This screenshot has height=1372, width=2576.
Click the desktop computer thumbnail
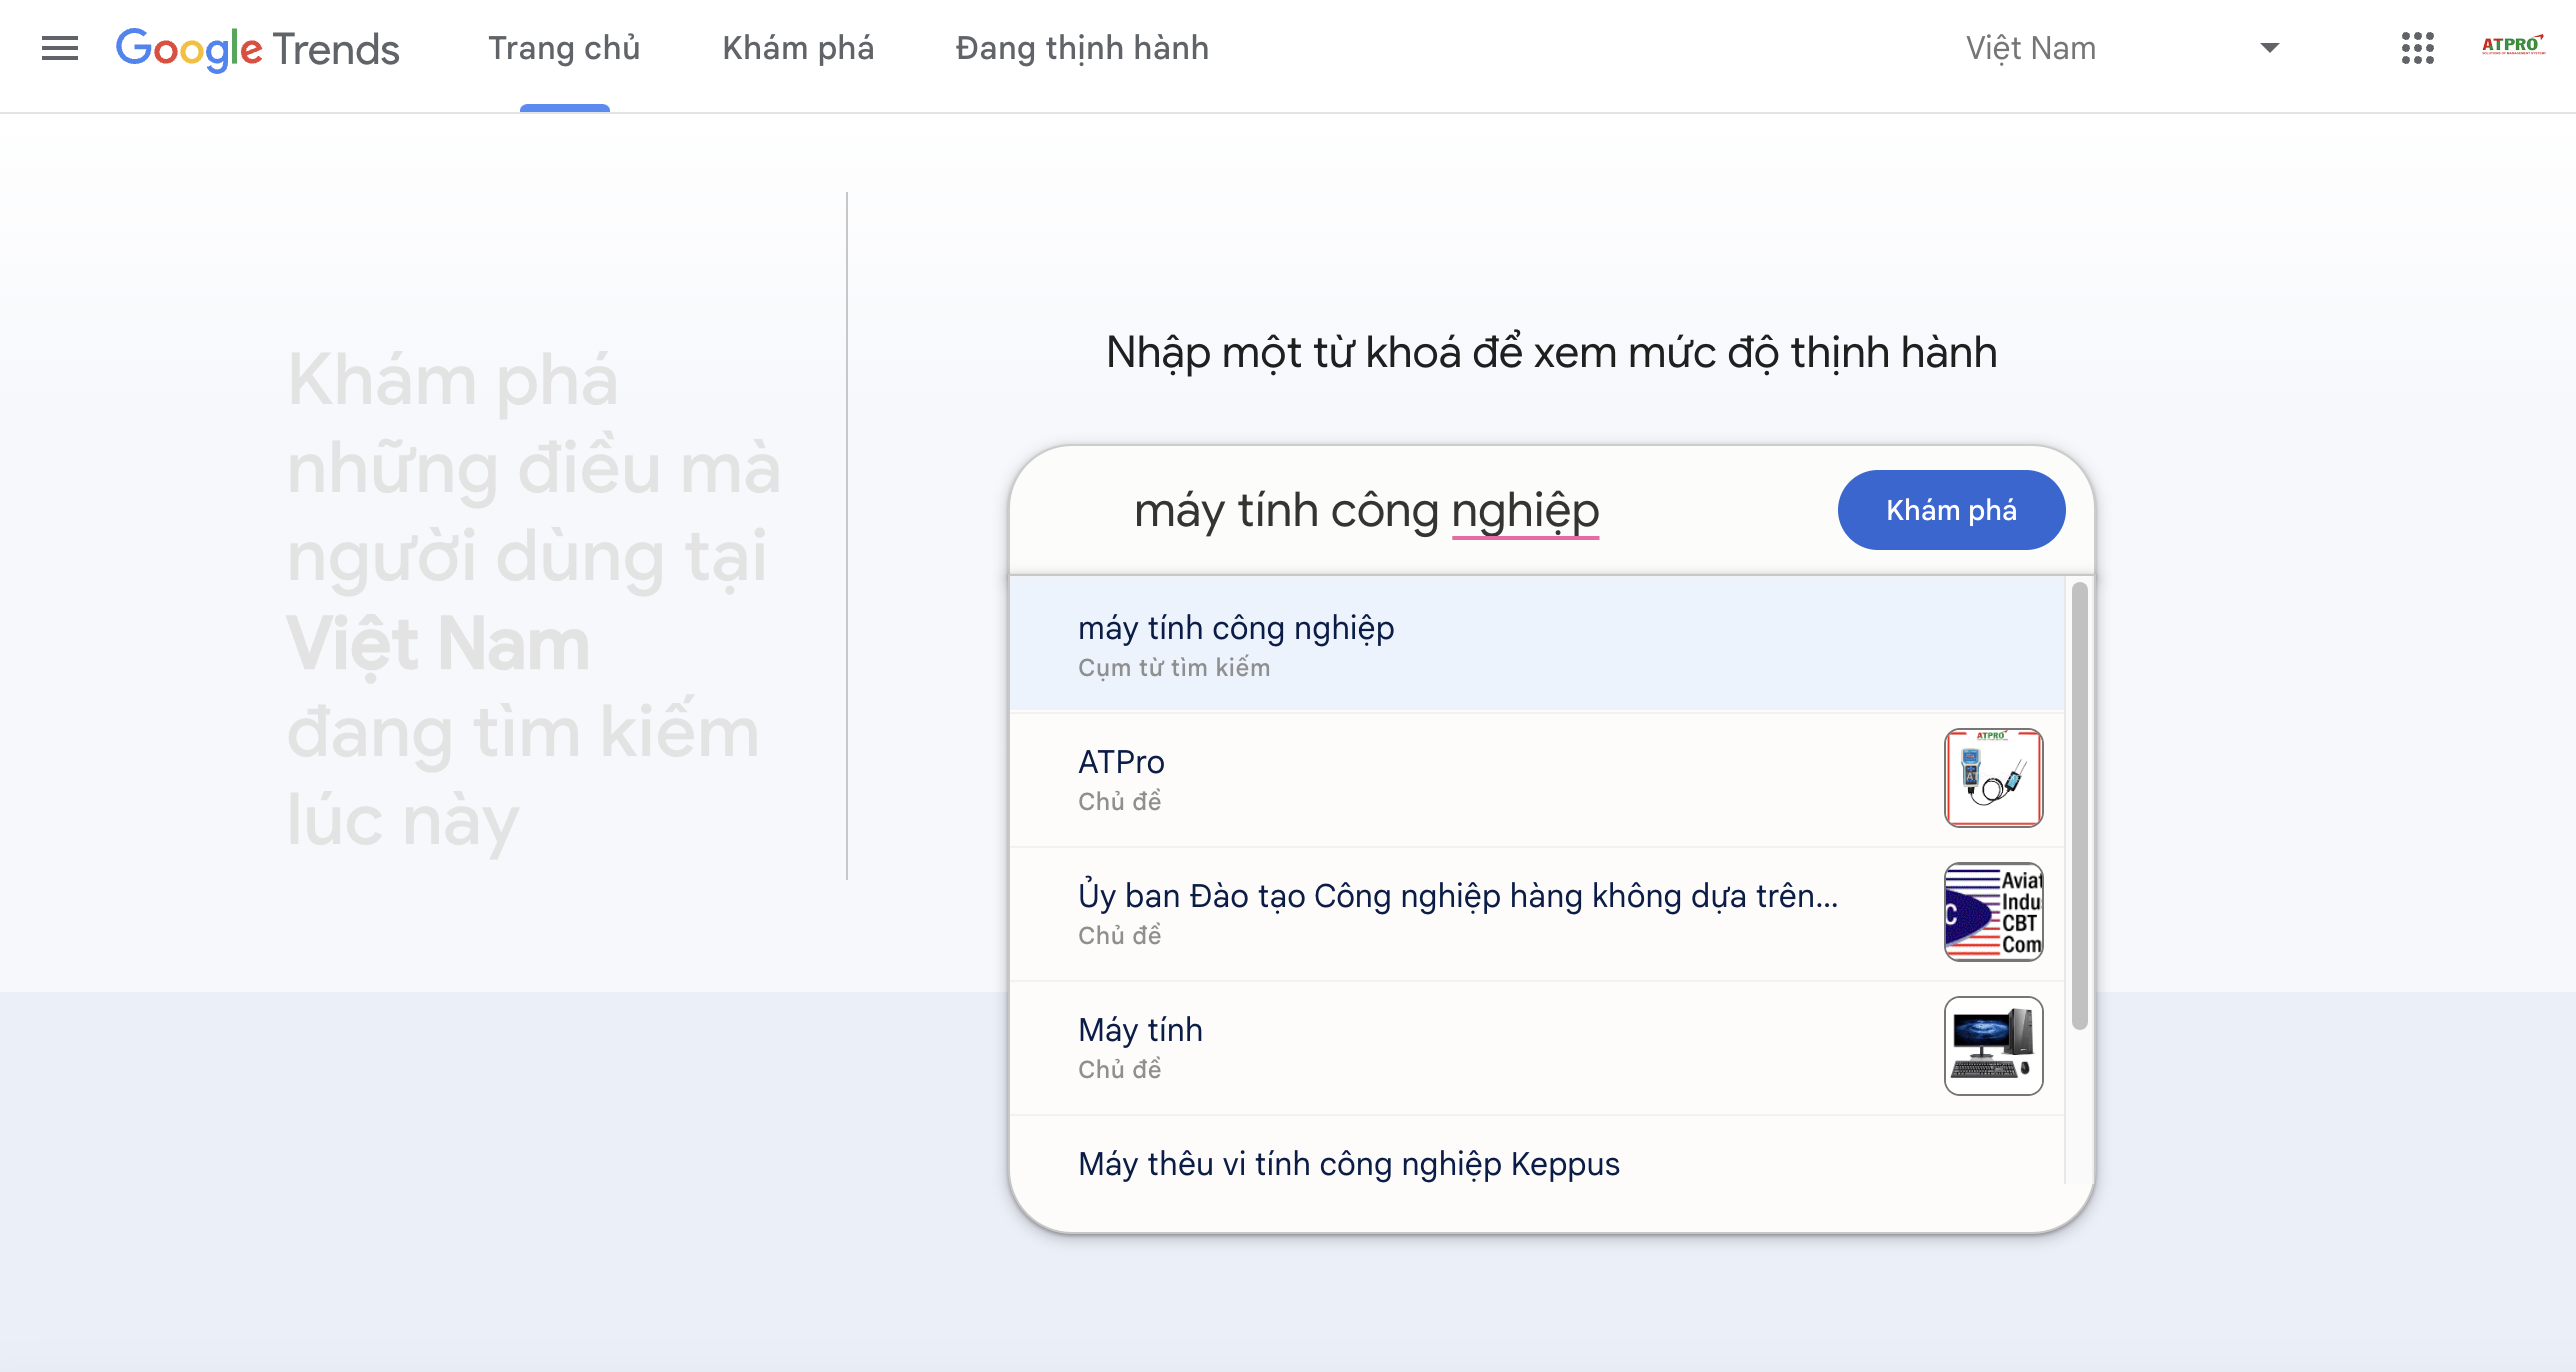tap(1993, 1046)
